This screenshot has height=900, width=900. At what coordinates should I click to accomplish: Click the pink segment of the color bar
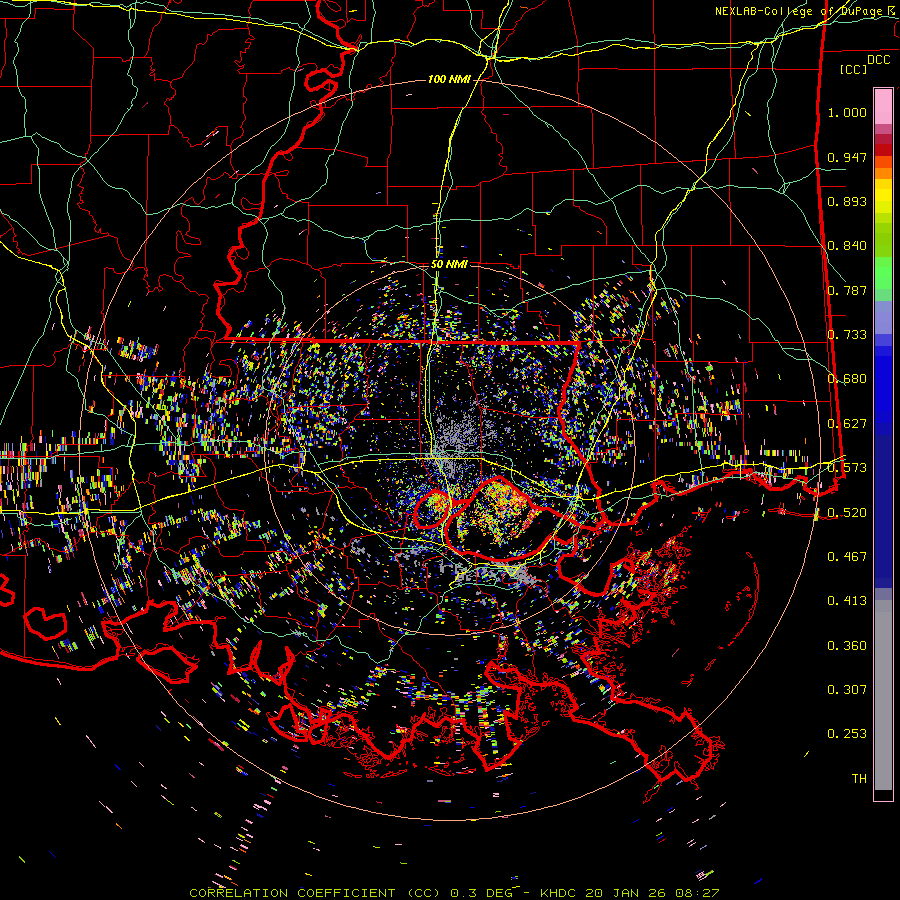point(883,106)
